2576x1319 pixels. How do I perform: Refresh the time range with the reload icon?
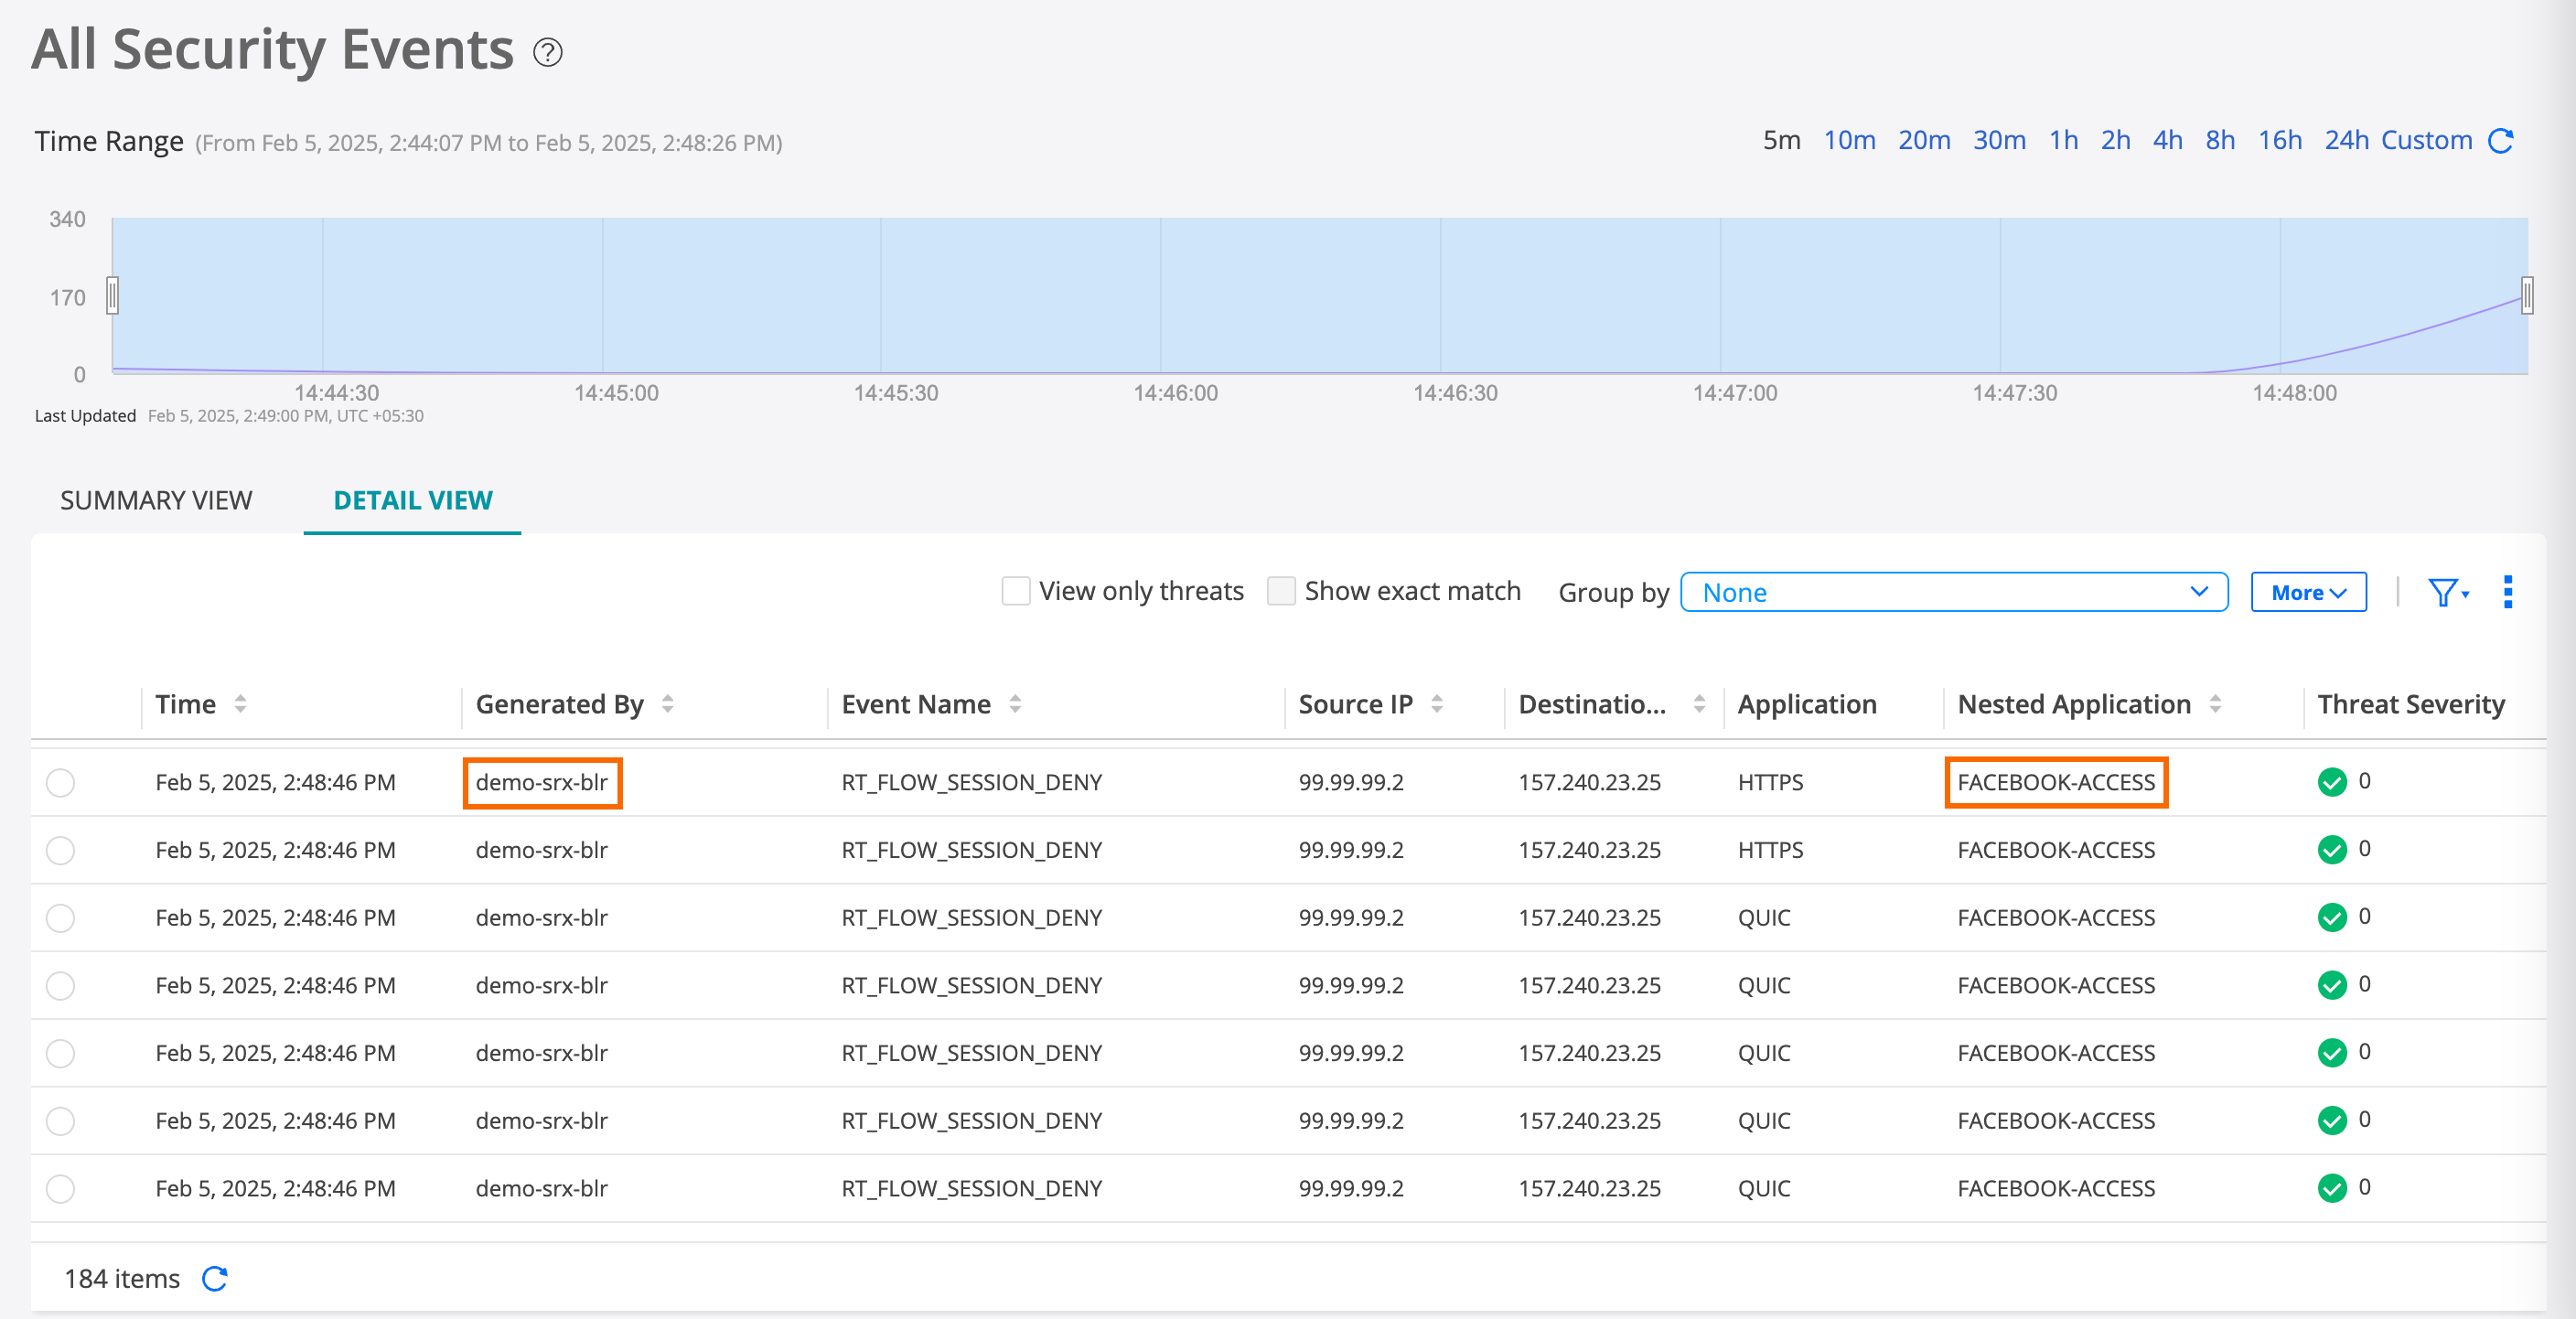tap(2501, 140)
